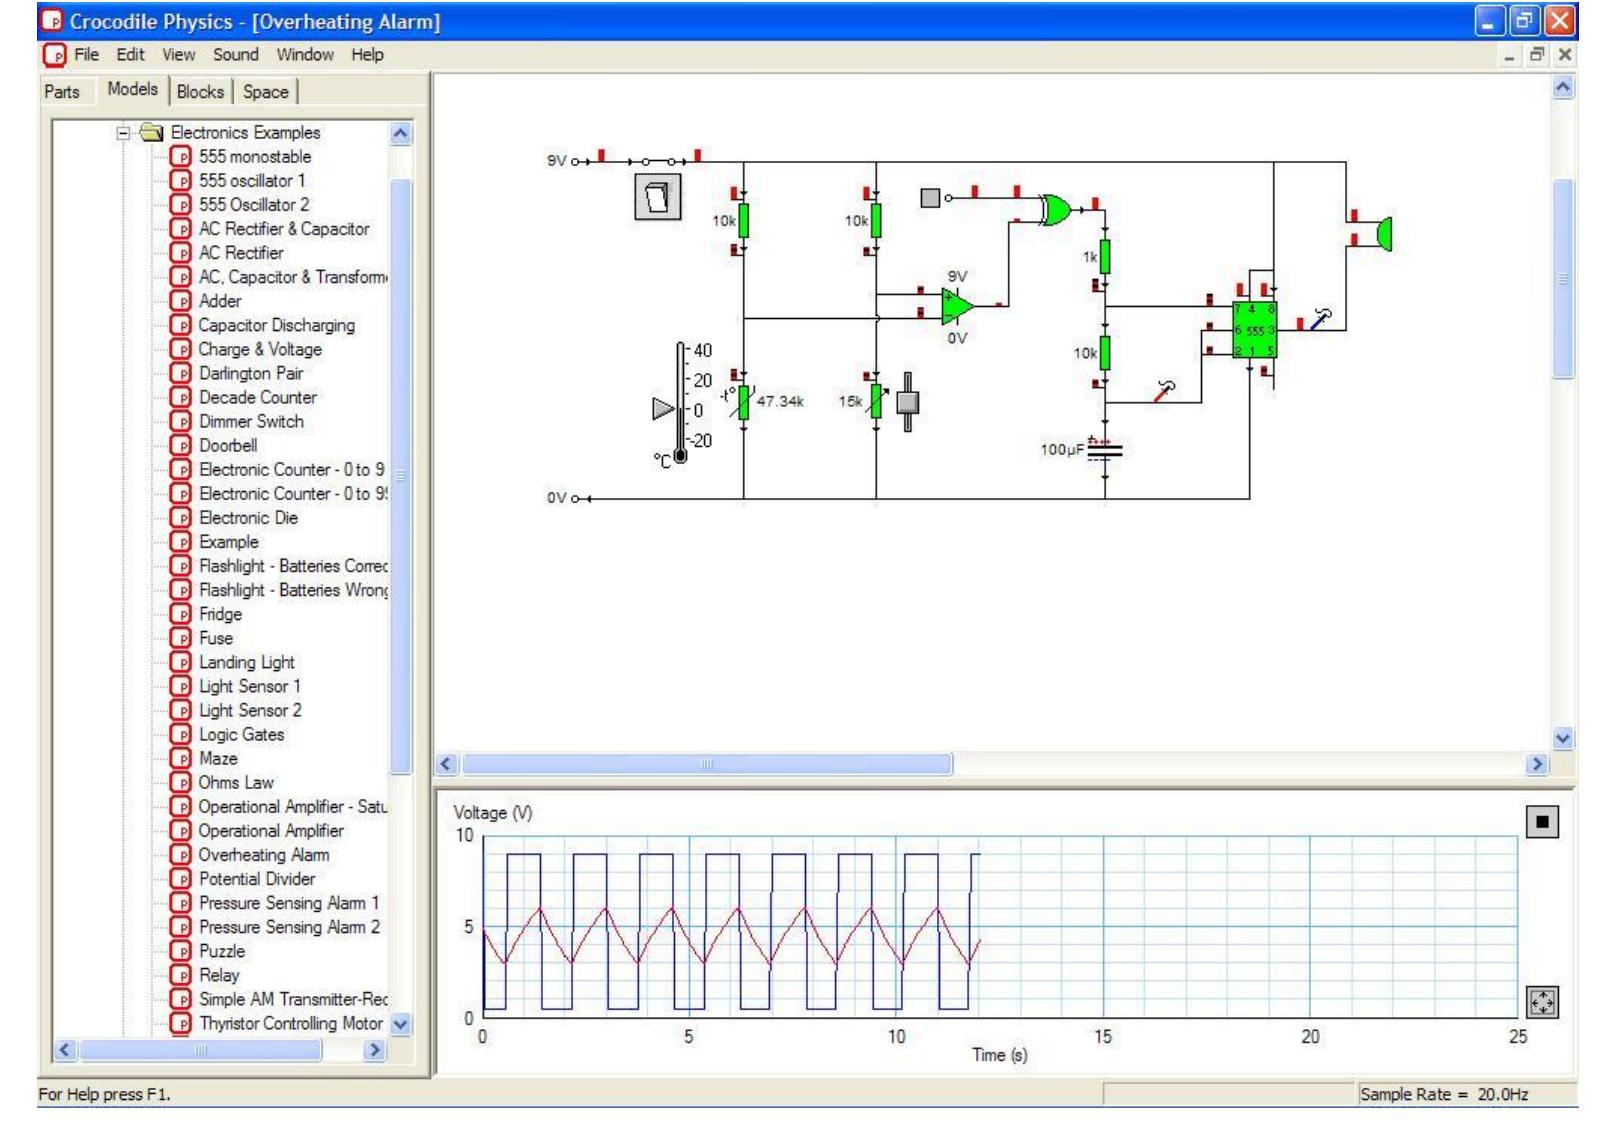Adjust the 15k variable resistor slider
The height and width of the screenshot is (1122, 1606).
[907, 402]
